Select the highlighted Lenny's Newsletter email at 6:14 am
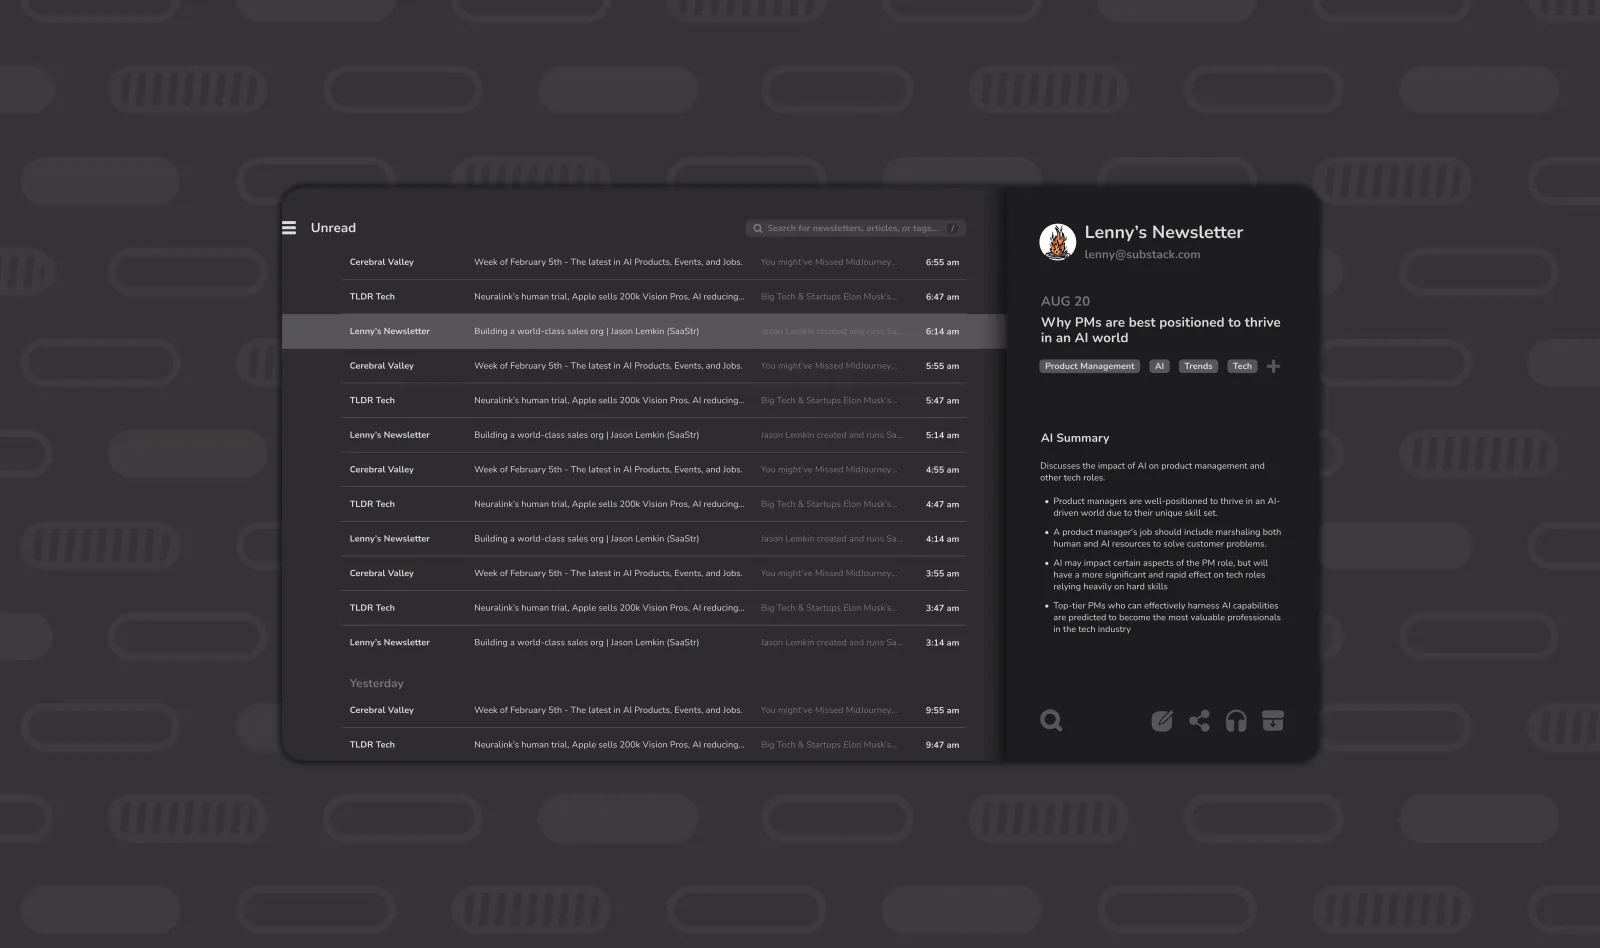The height and width of the screenshot is (948, 1600). [x=643, y=331]
